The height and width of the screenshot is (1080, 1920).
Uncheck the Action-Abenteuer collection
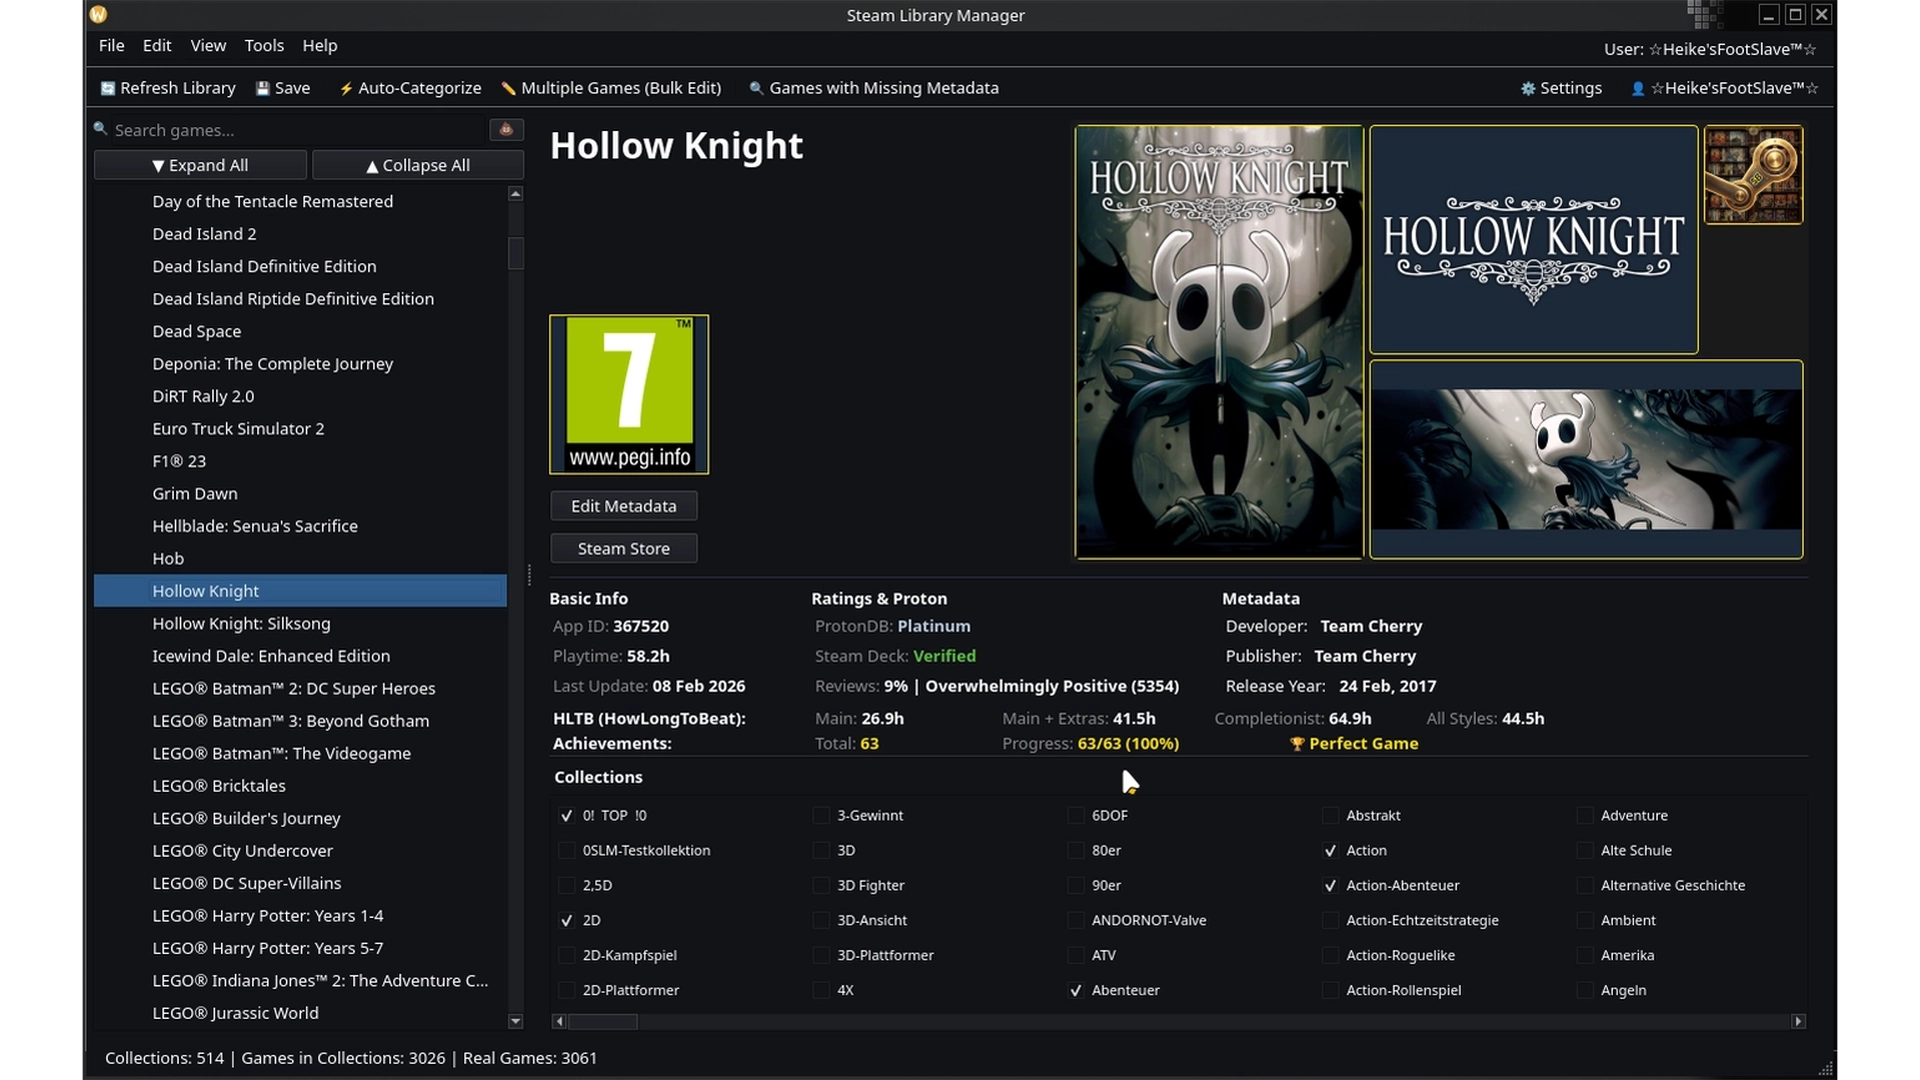1330,886
